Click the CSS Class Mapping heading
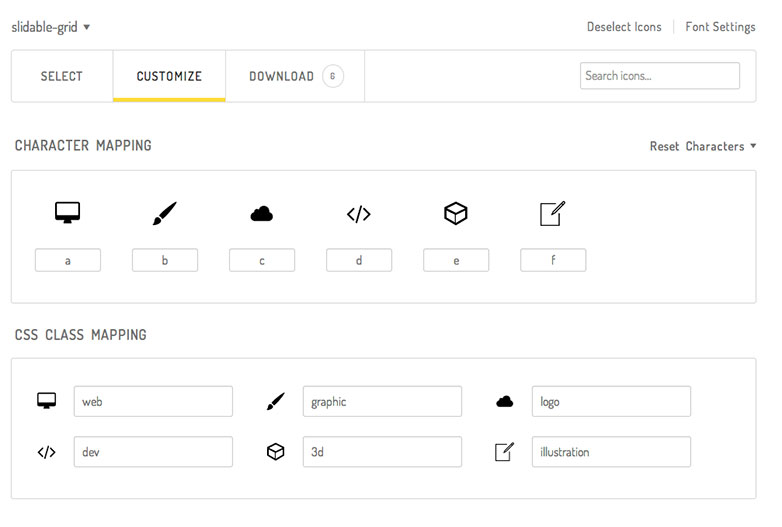Screen dimensions: 782x527 81,335
